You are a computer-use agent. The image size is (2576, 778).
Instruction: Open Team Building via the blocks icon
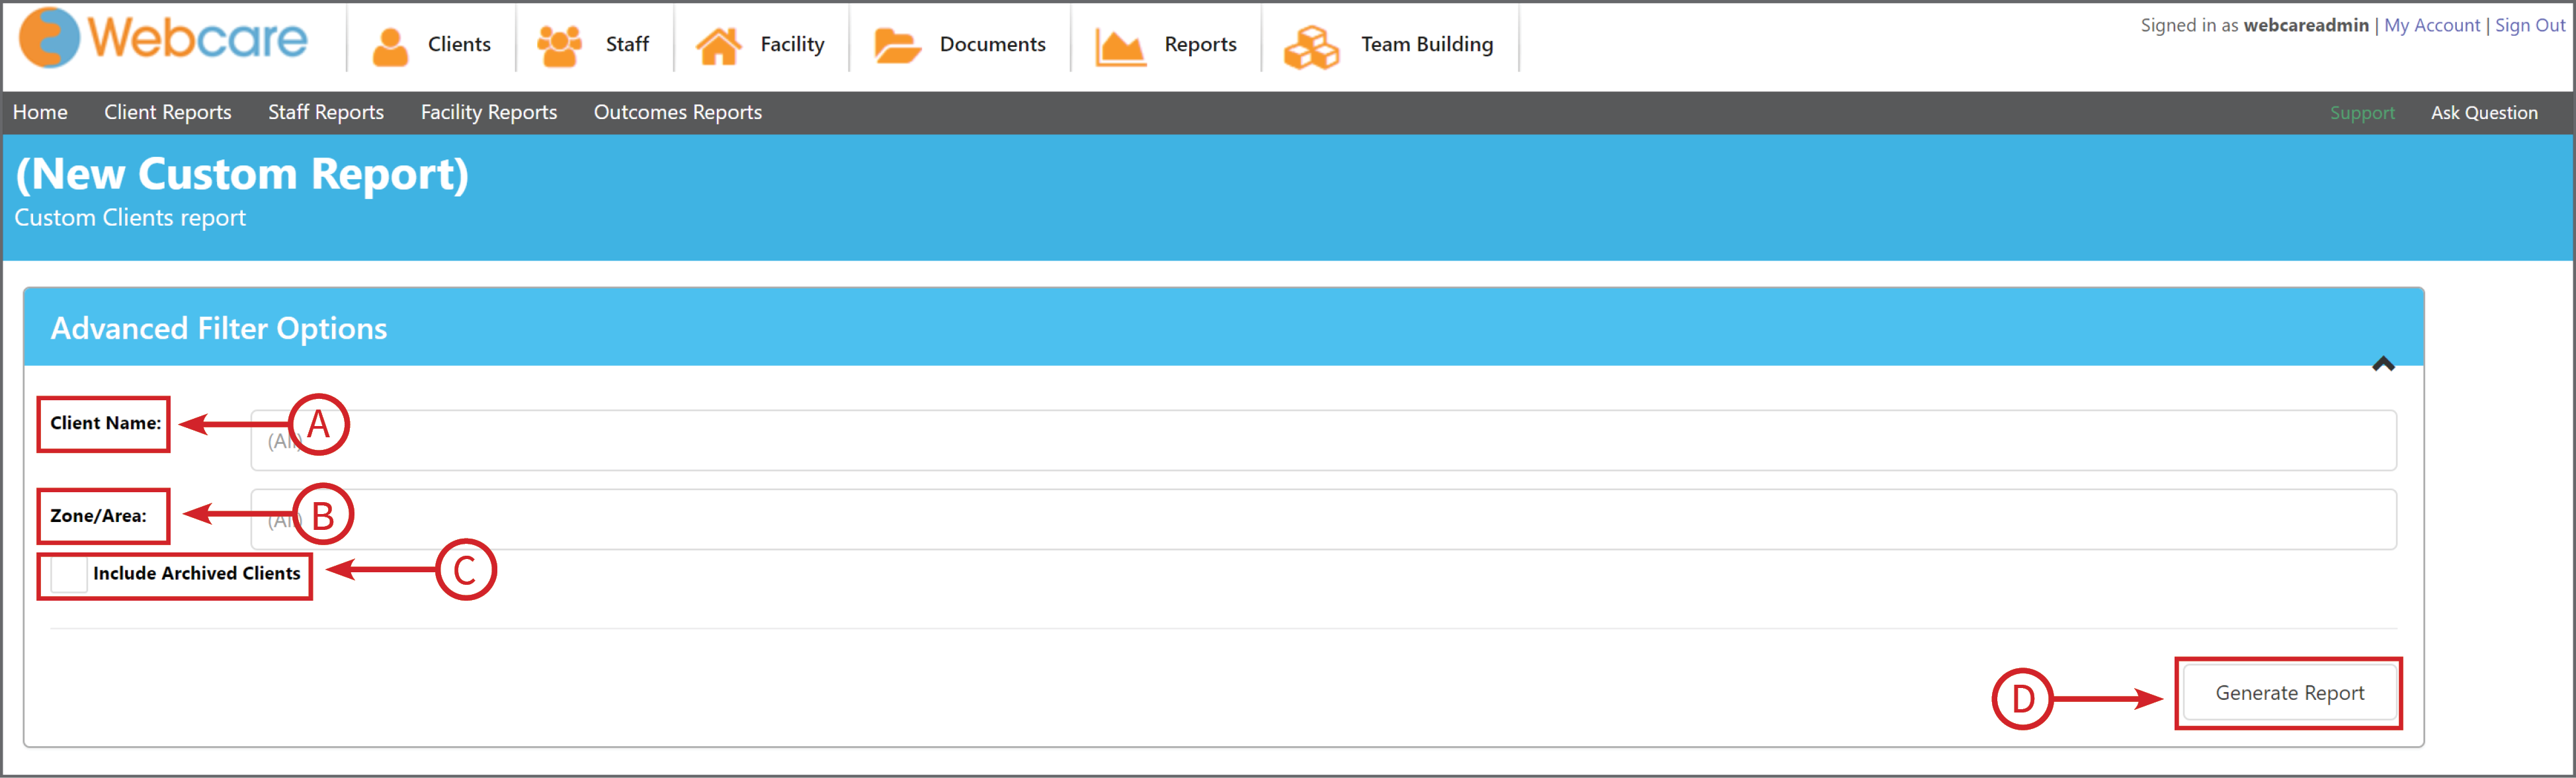[1311, 47]
